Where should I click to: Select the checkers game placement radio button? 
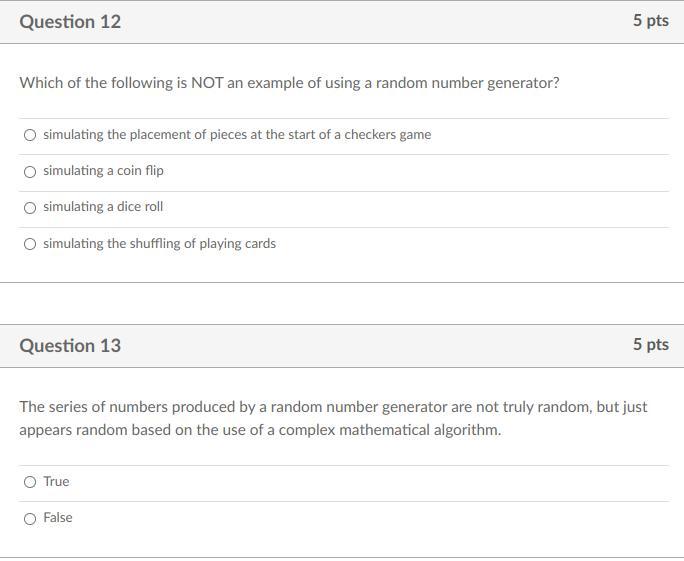30,135
